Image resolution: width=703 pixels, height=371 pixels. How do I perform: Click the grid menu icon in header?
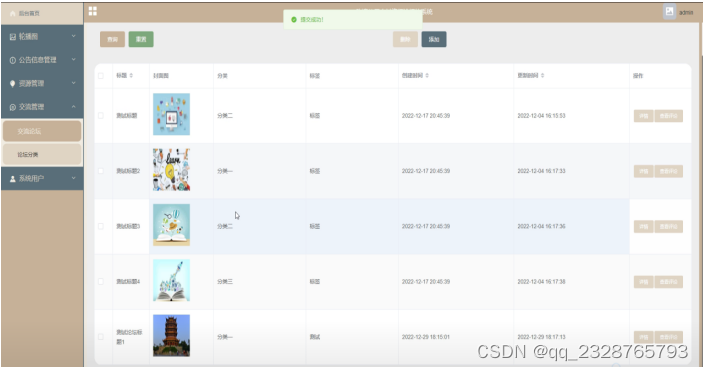coord(93,11)
